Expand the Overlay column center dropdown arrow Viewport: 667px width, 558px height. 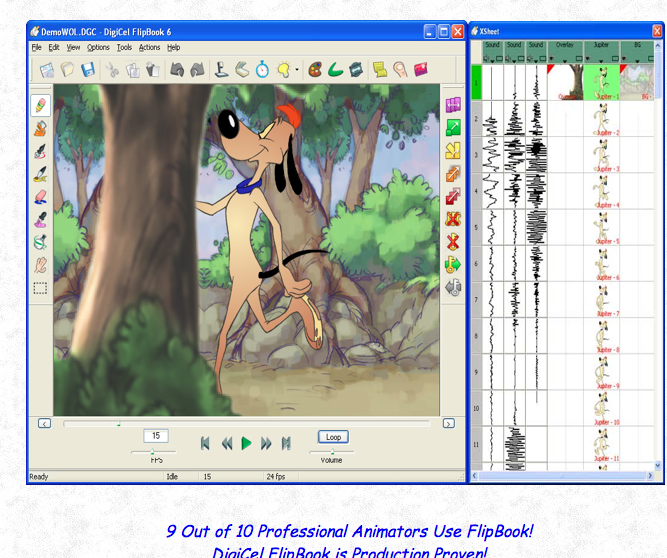(x=565, y=61)
